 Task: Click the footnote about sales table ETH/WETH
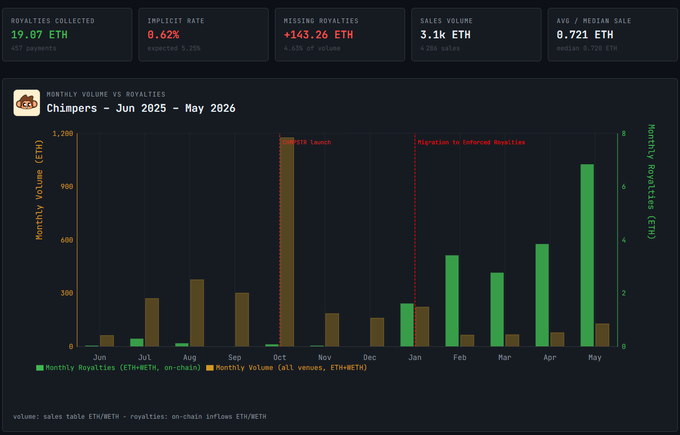(x=140, y=416)
